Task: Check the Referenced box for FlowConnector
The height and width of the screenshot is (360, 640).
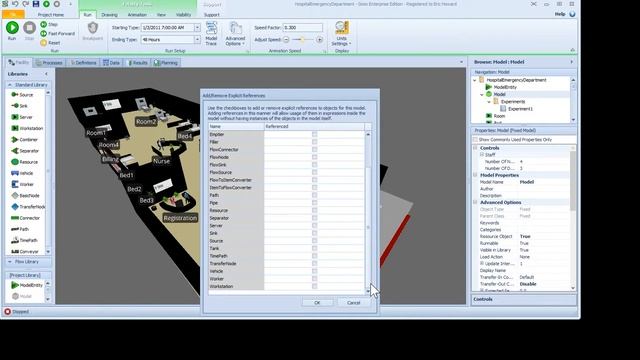Action: point(314,149)
